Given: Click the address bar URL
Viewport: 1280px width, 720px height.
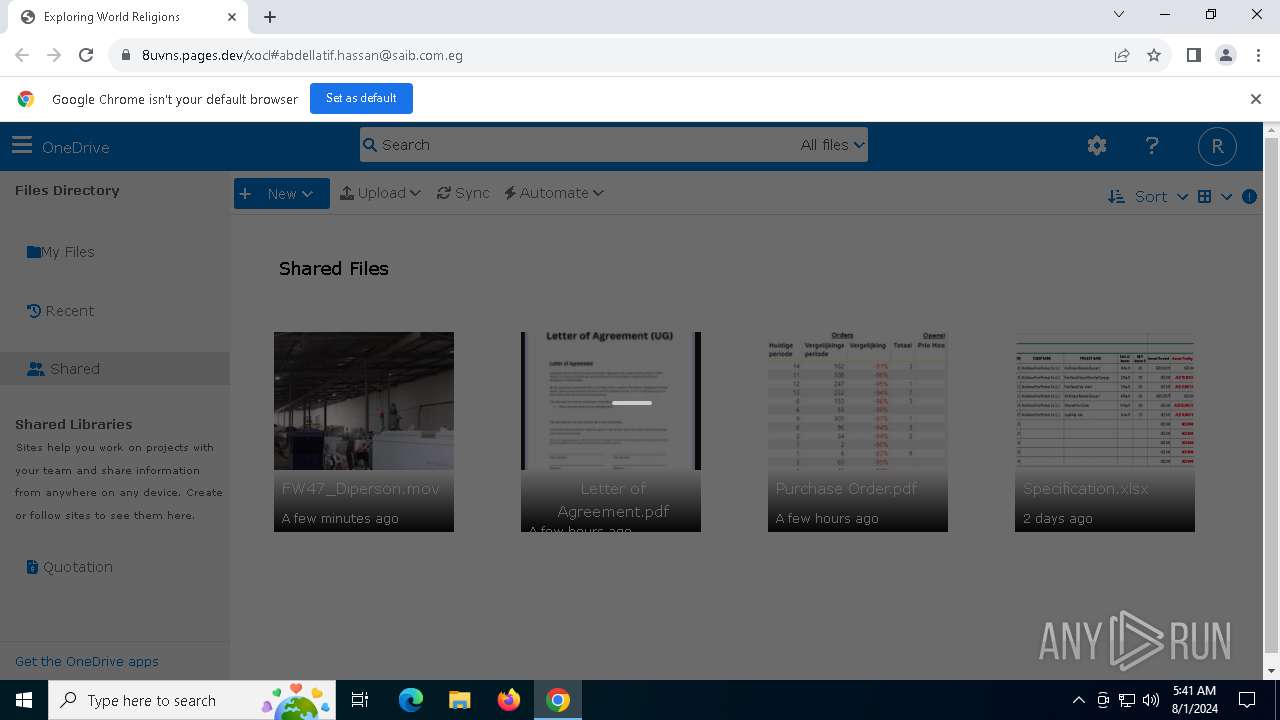Looking at the screenshot, I should pos(302,55).
